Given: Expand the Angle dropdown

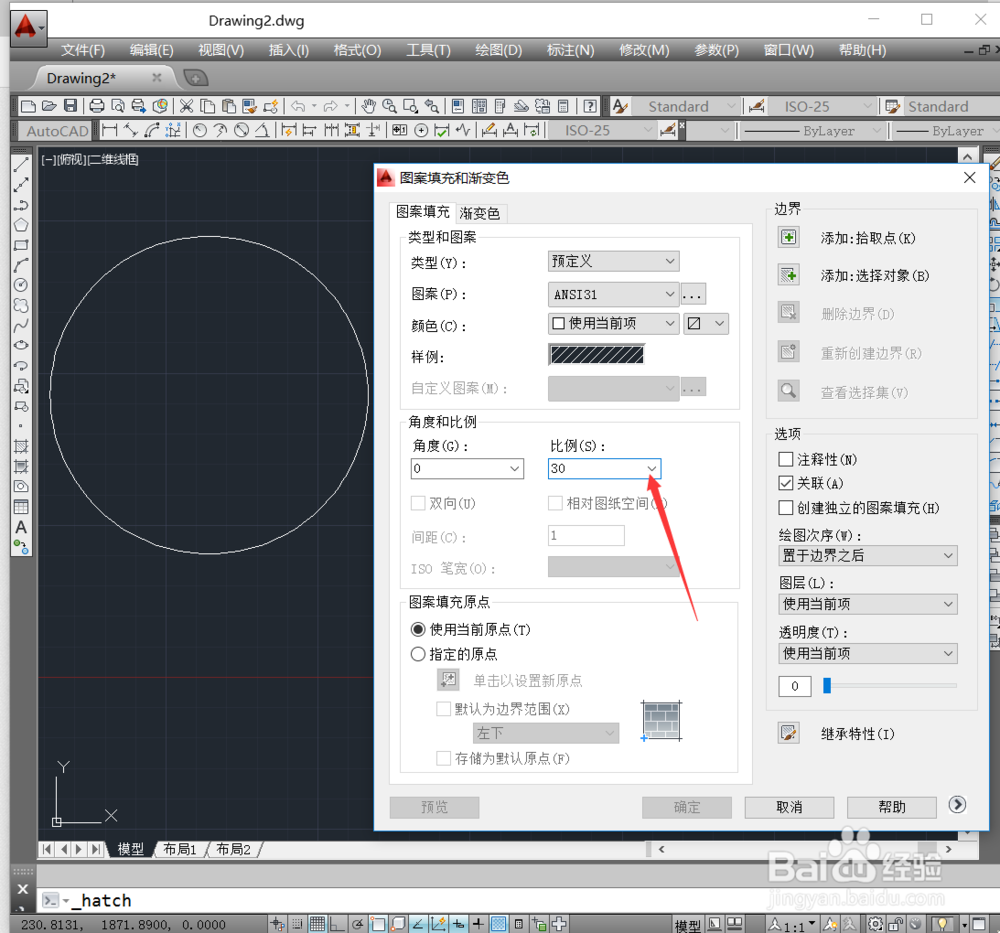Looking at the screenshot, I should pos(515,469).
